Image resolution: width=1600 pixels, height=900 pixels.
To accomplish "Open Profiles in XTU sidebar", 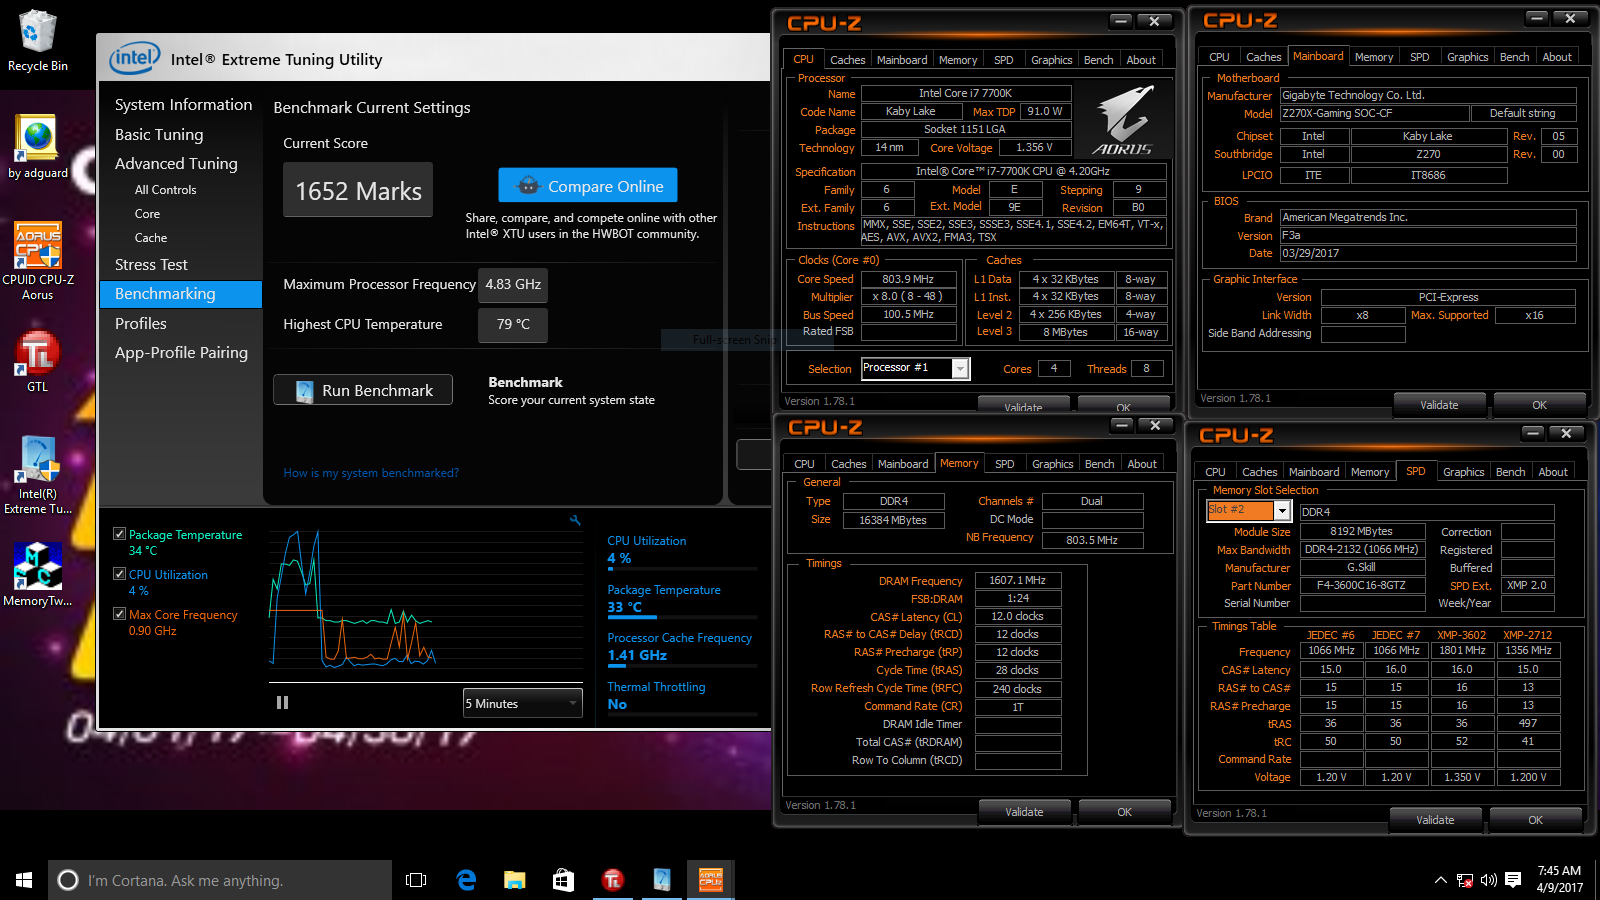I will tap(140, 324).
